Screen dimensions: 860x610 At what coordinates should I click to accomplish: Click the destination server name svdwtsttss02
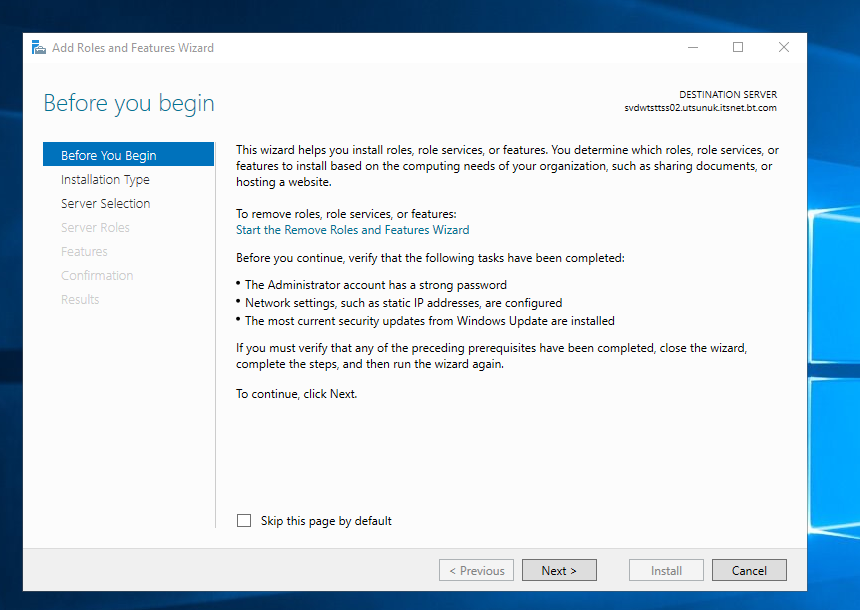tap(700, 108)
